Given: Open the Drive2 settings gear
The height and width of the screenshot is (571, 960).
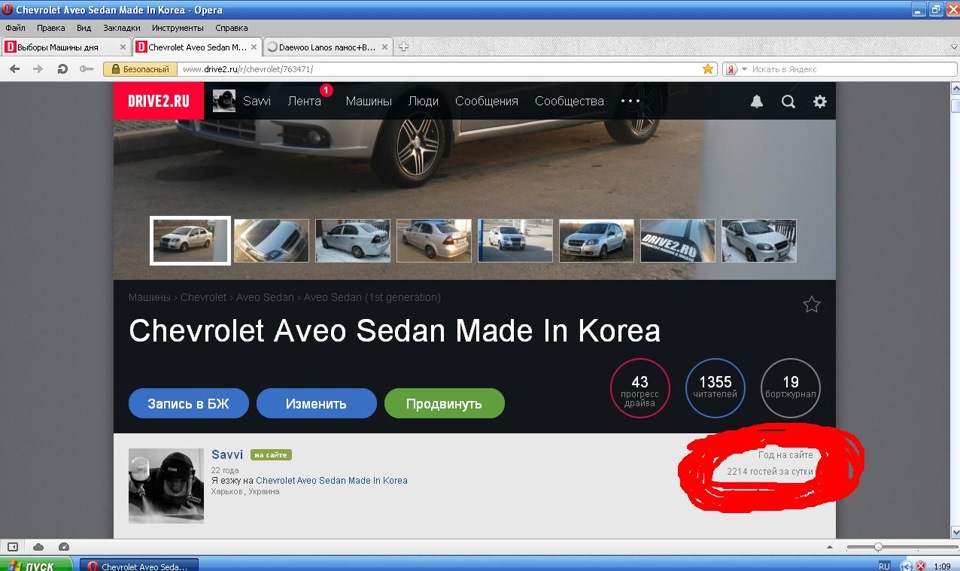Looking at the screenshot, I should tap(820, 102).
